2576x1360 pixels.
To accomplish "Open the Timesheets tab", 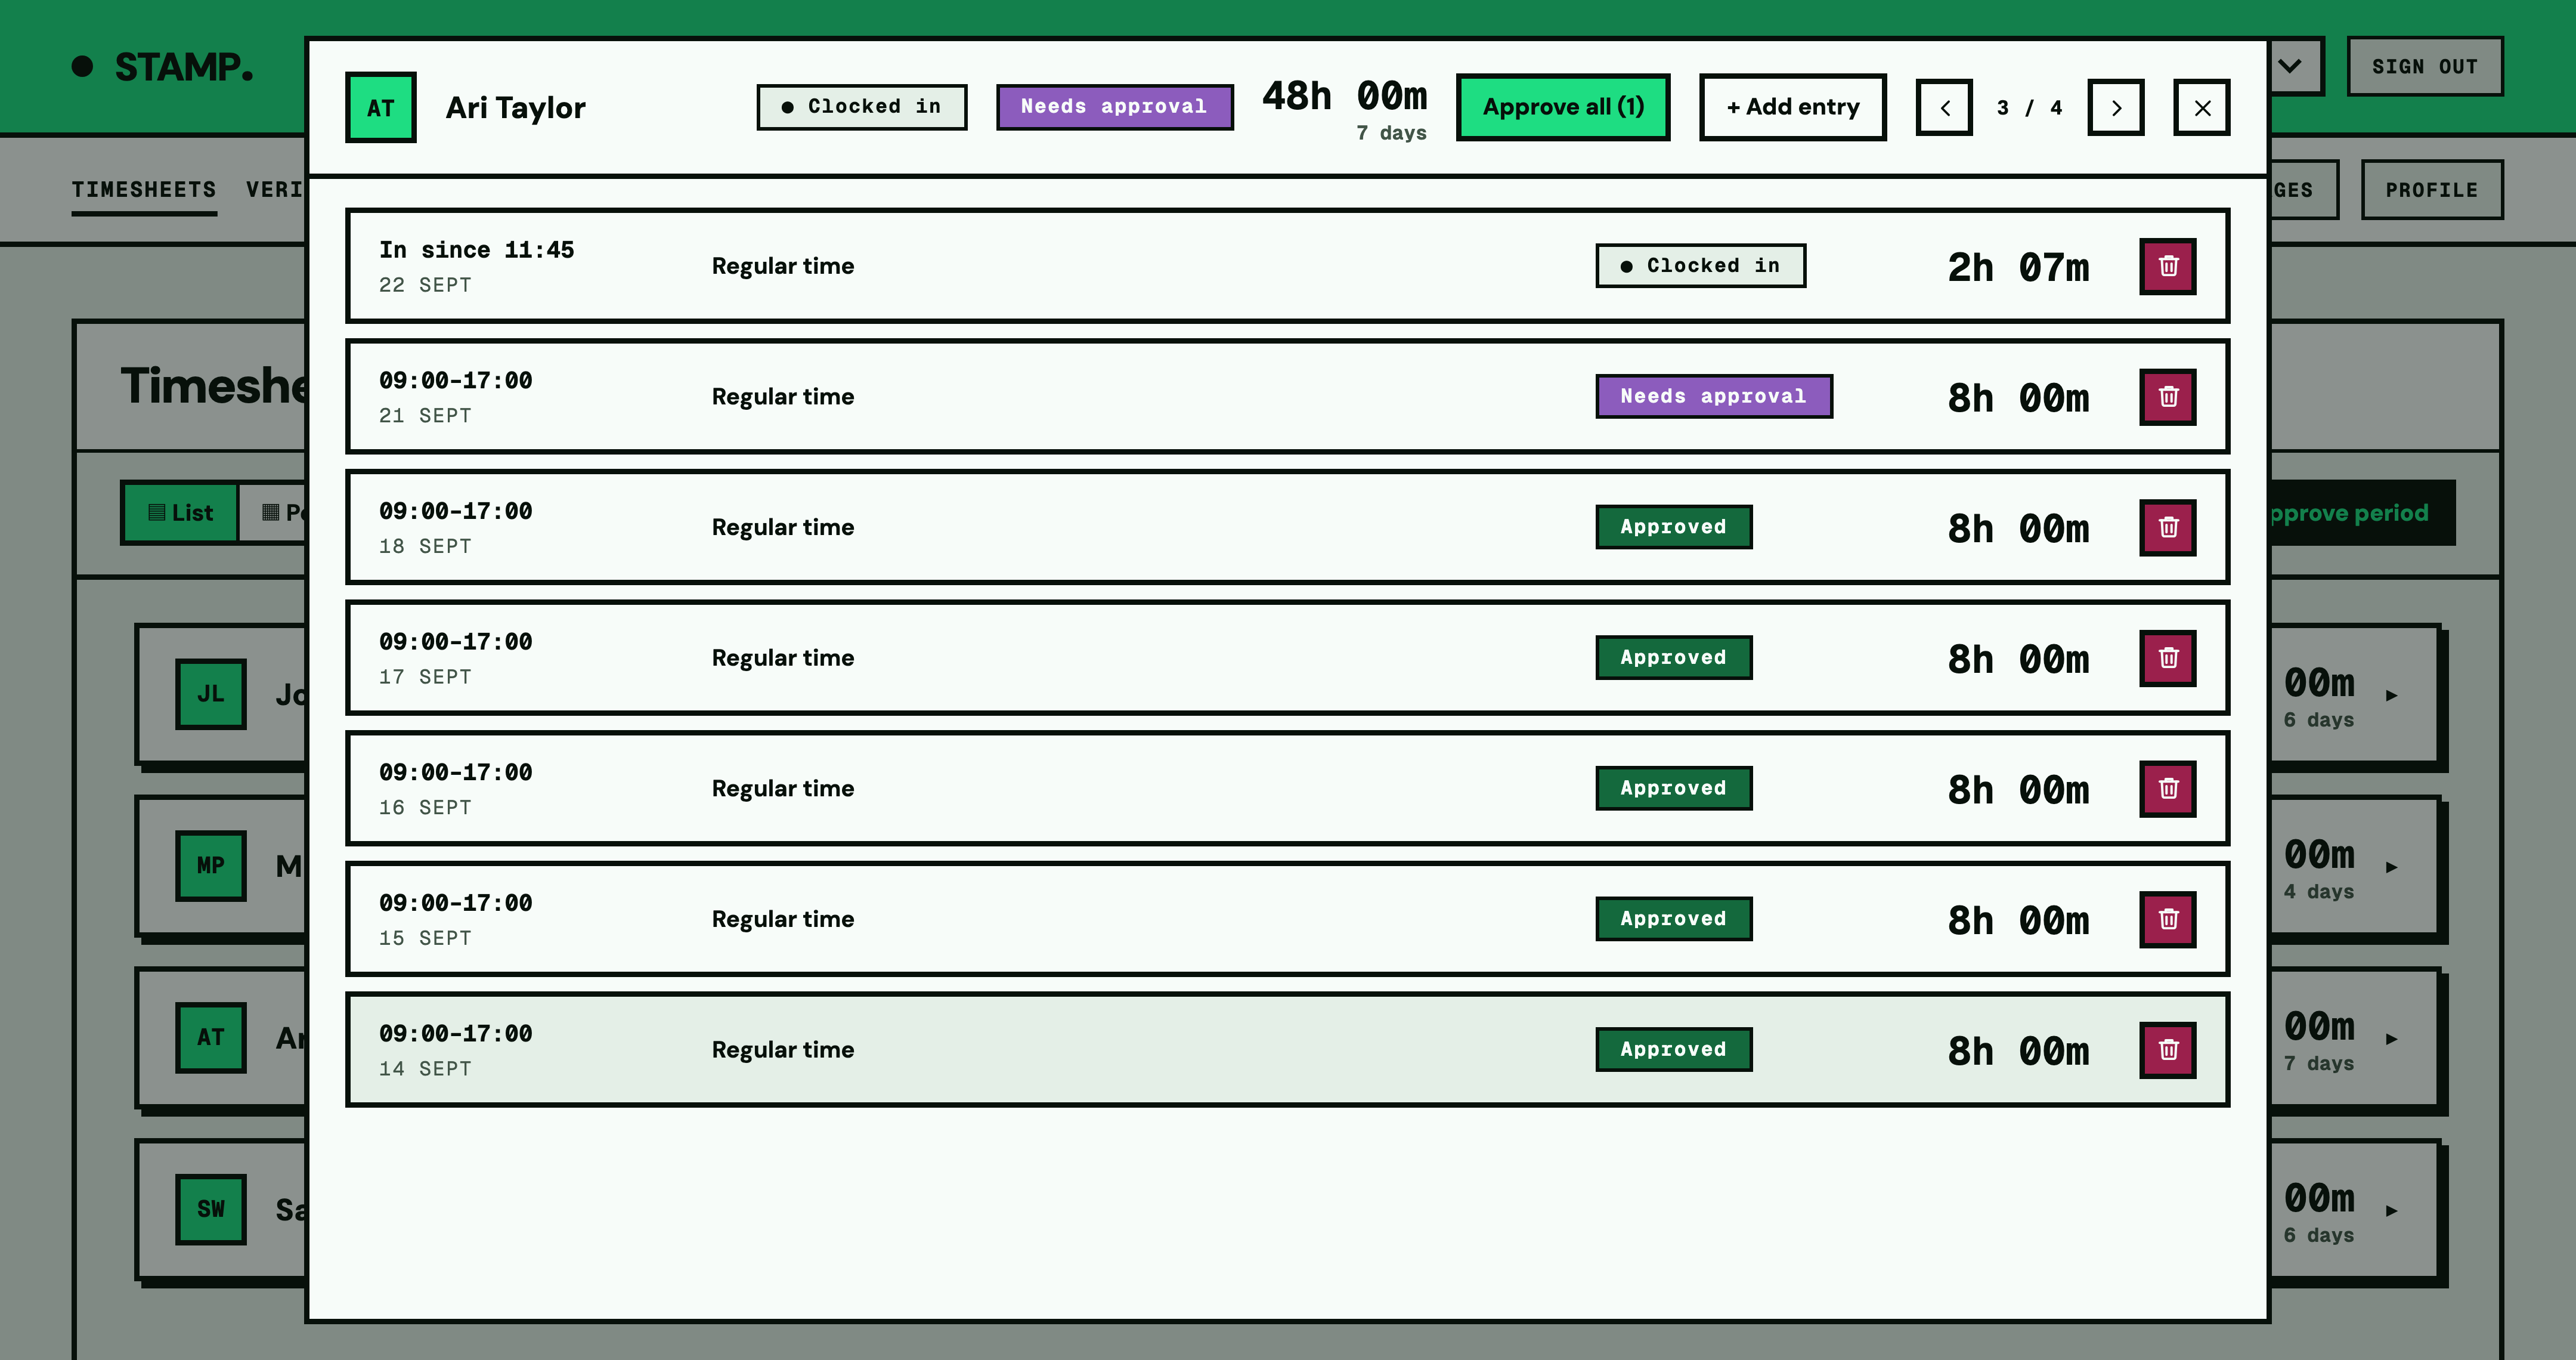I will (x=144, y=190).
